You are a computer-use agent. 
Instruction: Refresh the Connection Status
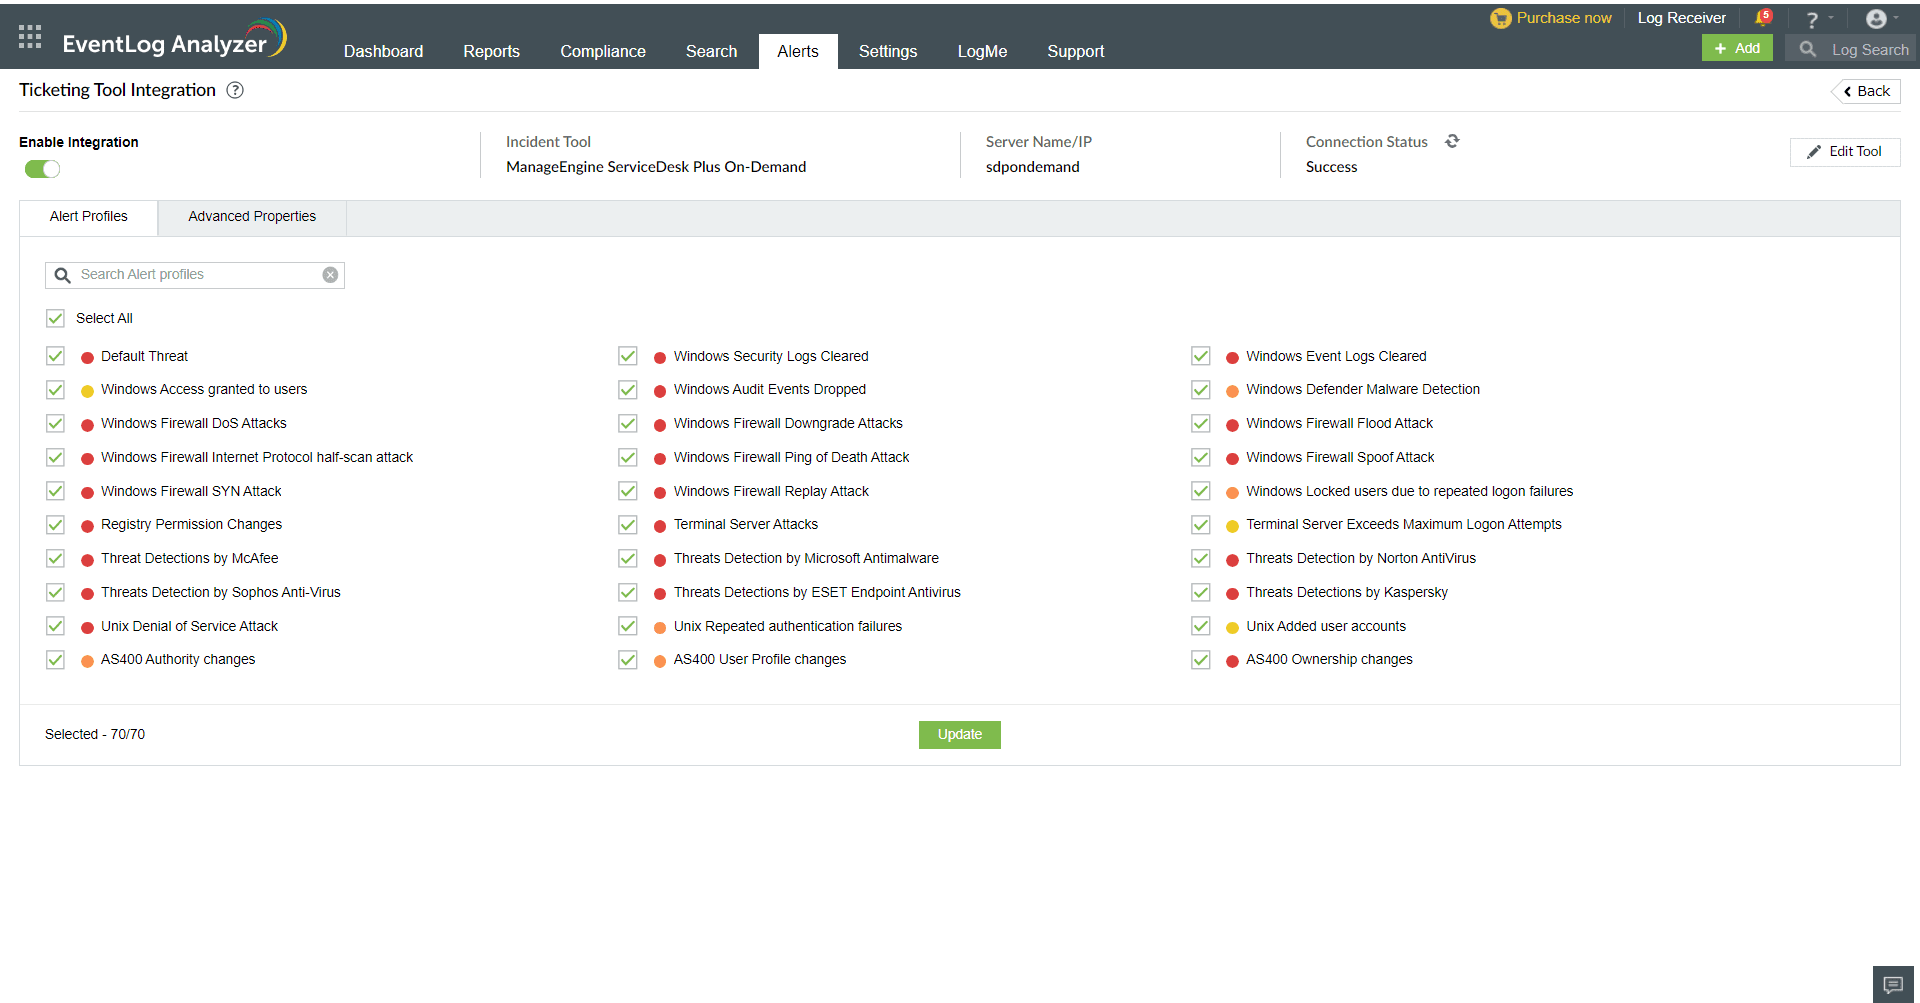tap(1452, 141)
